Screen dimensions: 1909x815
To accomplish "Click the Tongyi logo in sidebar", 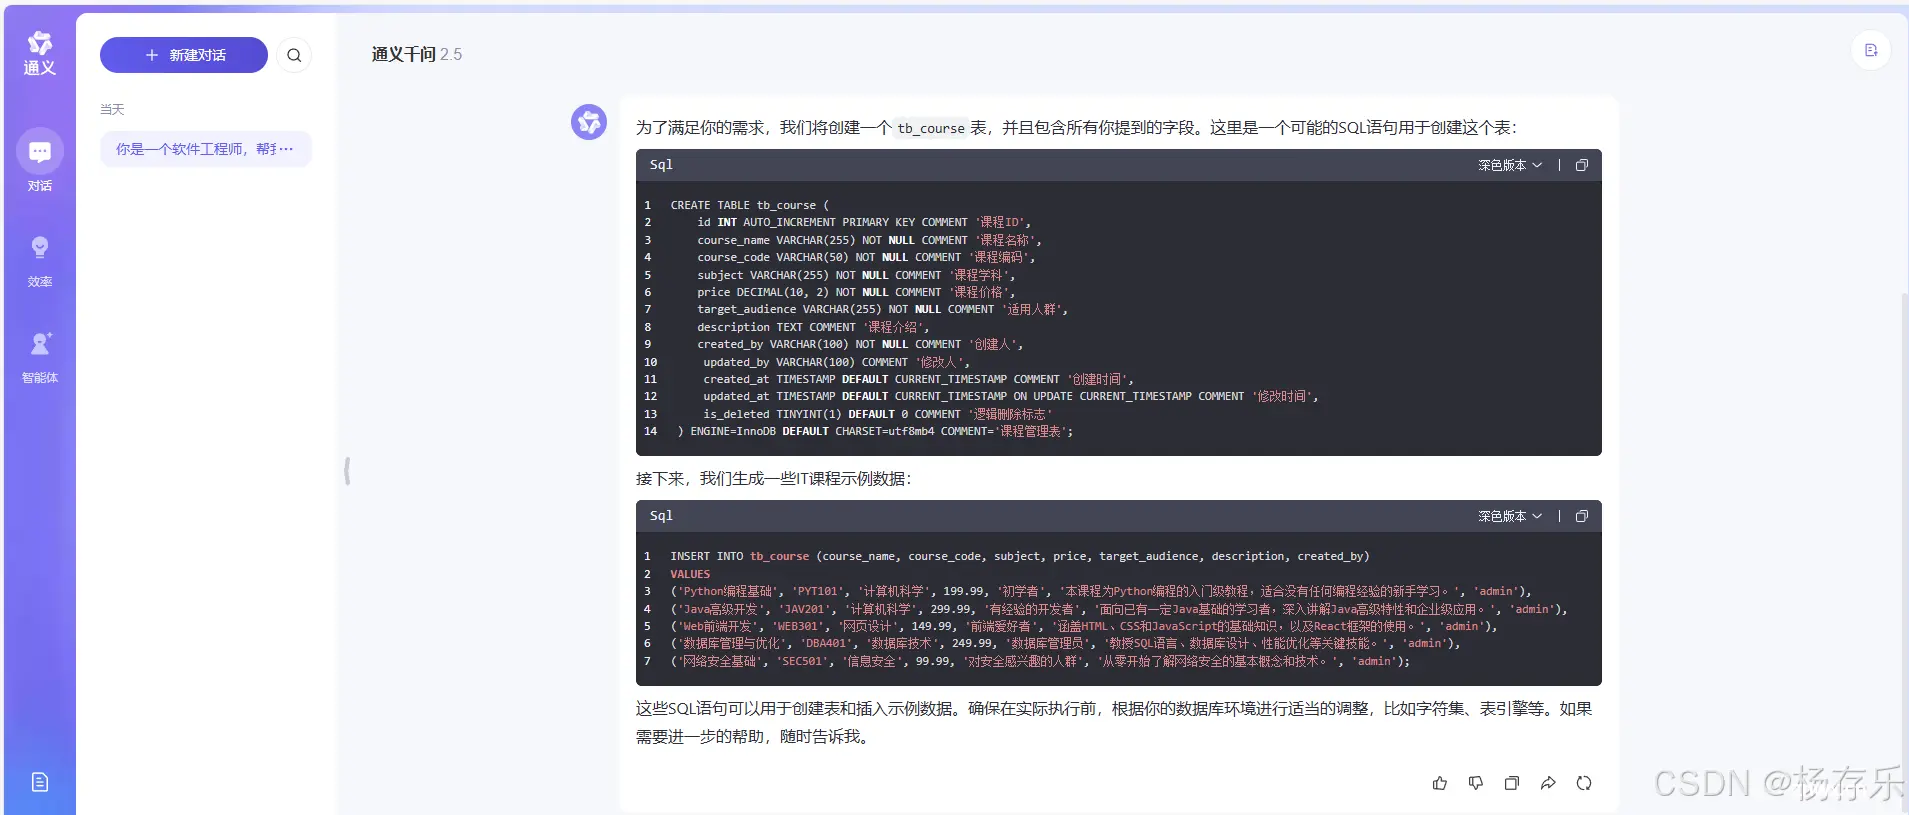I will 40,54.
